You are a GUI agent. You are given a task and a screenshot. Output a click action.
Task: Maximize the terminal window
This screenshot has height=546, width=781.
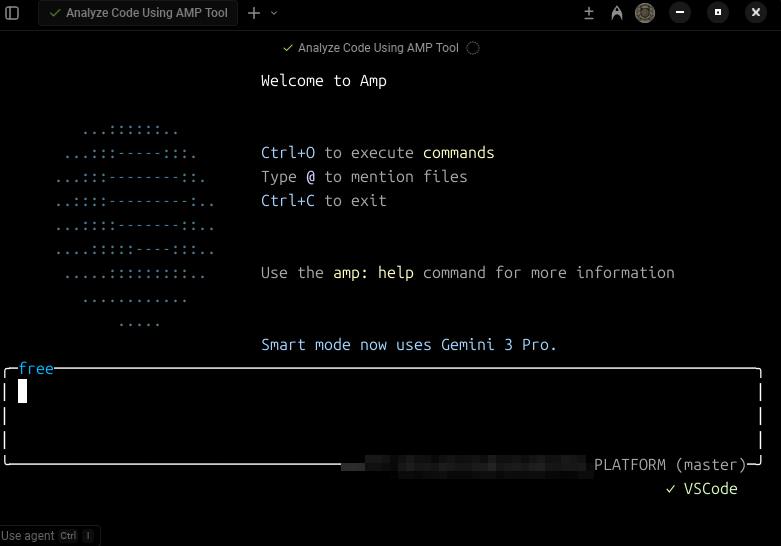click(718, 12)
